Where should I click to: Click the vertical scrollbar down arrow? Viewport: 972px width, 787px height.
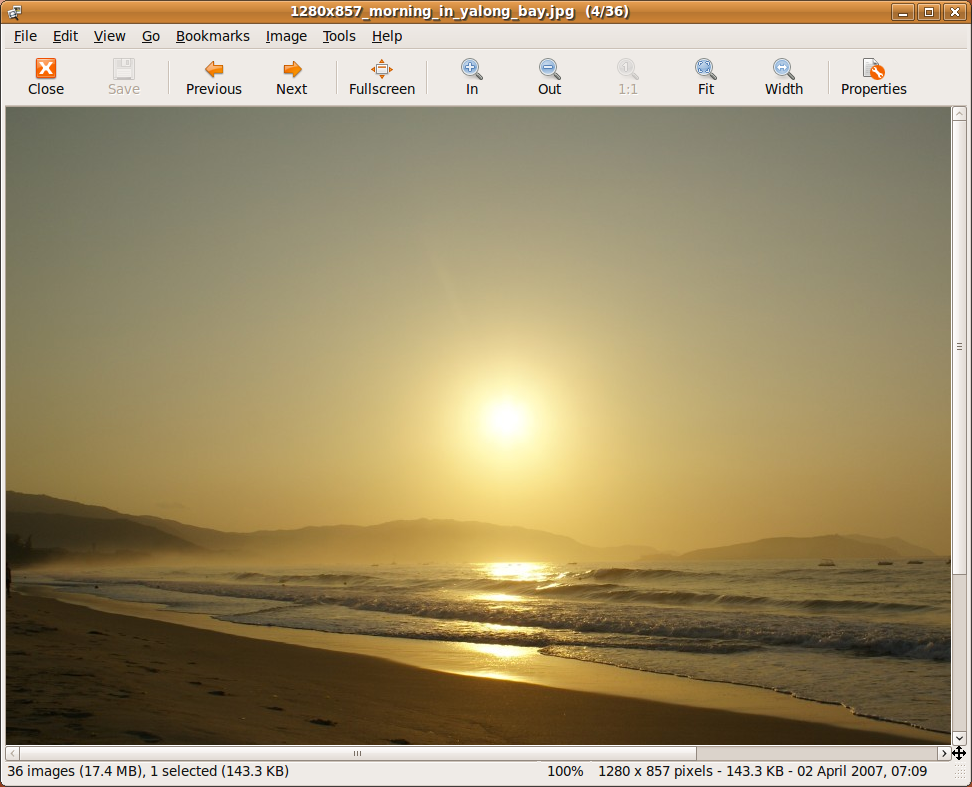tap(959, 738)
